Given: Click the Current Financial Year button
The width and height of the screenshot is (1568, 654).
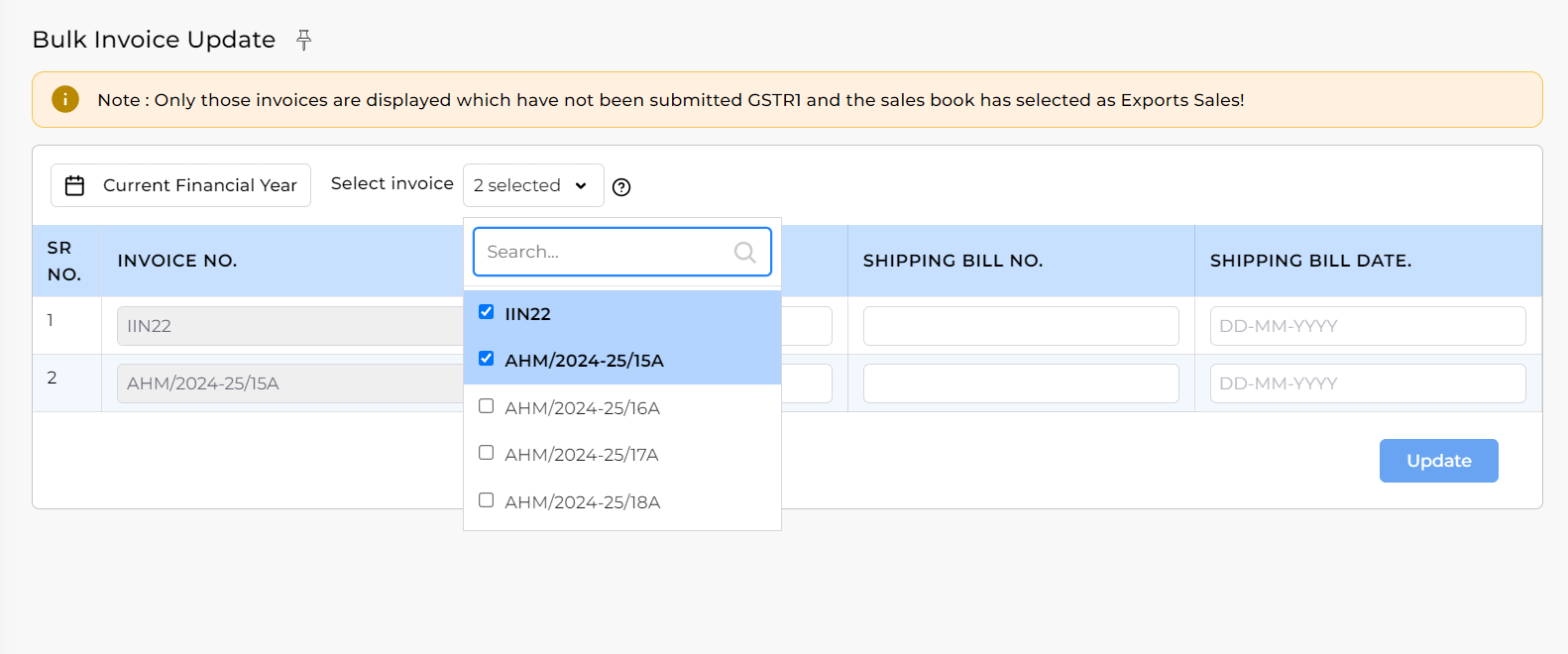Looking at the screenshot, I should [x=180, y=185].
